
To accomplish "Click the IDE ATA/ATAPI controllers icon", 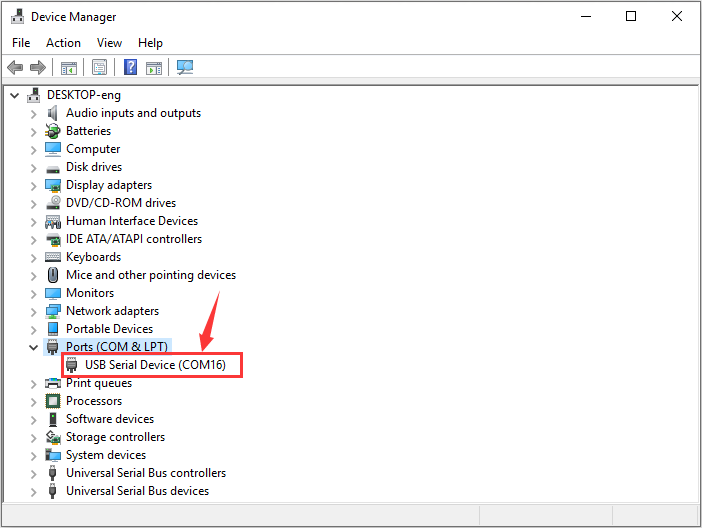I will tap(53, 239).
